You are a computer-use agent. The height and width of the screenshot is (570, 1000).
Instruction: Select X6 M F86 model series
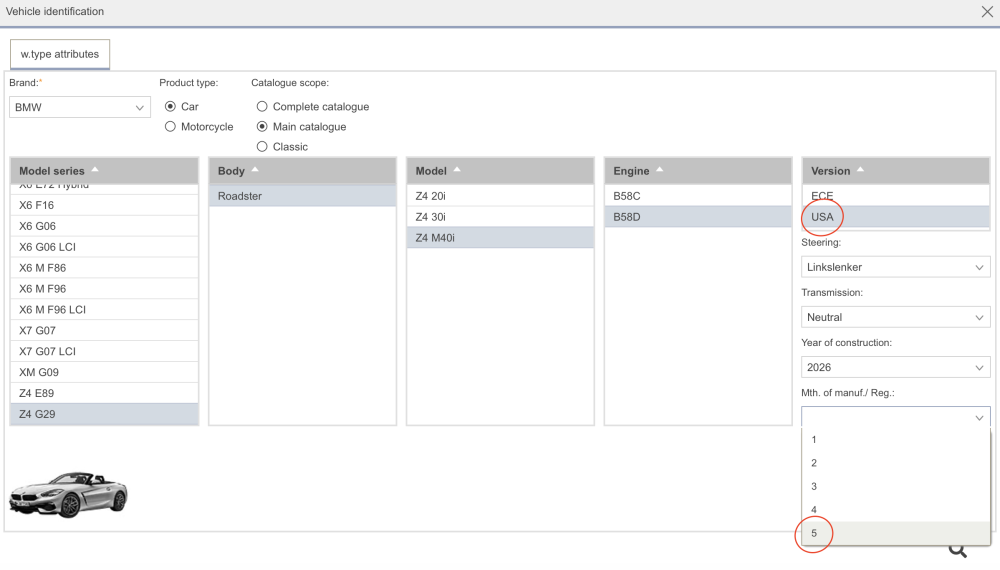tap(105, 268)
